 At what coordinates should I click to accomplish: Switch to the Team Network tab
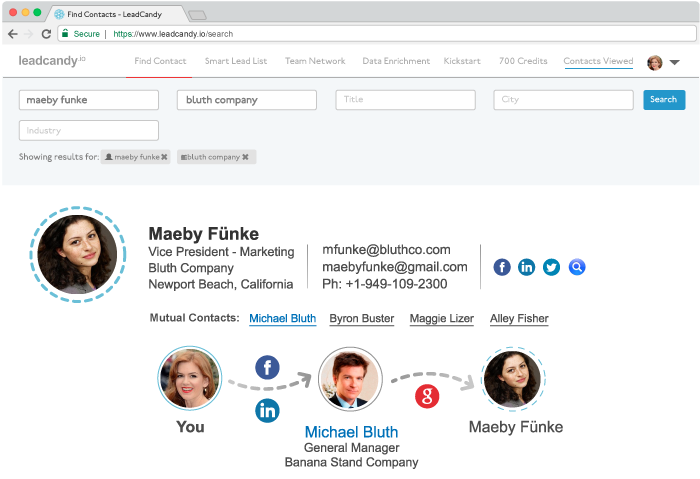pos(315,61)
